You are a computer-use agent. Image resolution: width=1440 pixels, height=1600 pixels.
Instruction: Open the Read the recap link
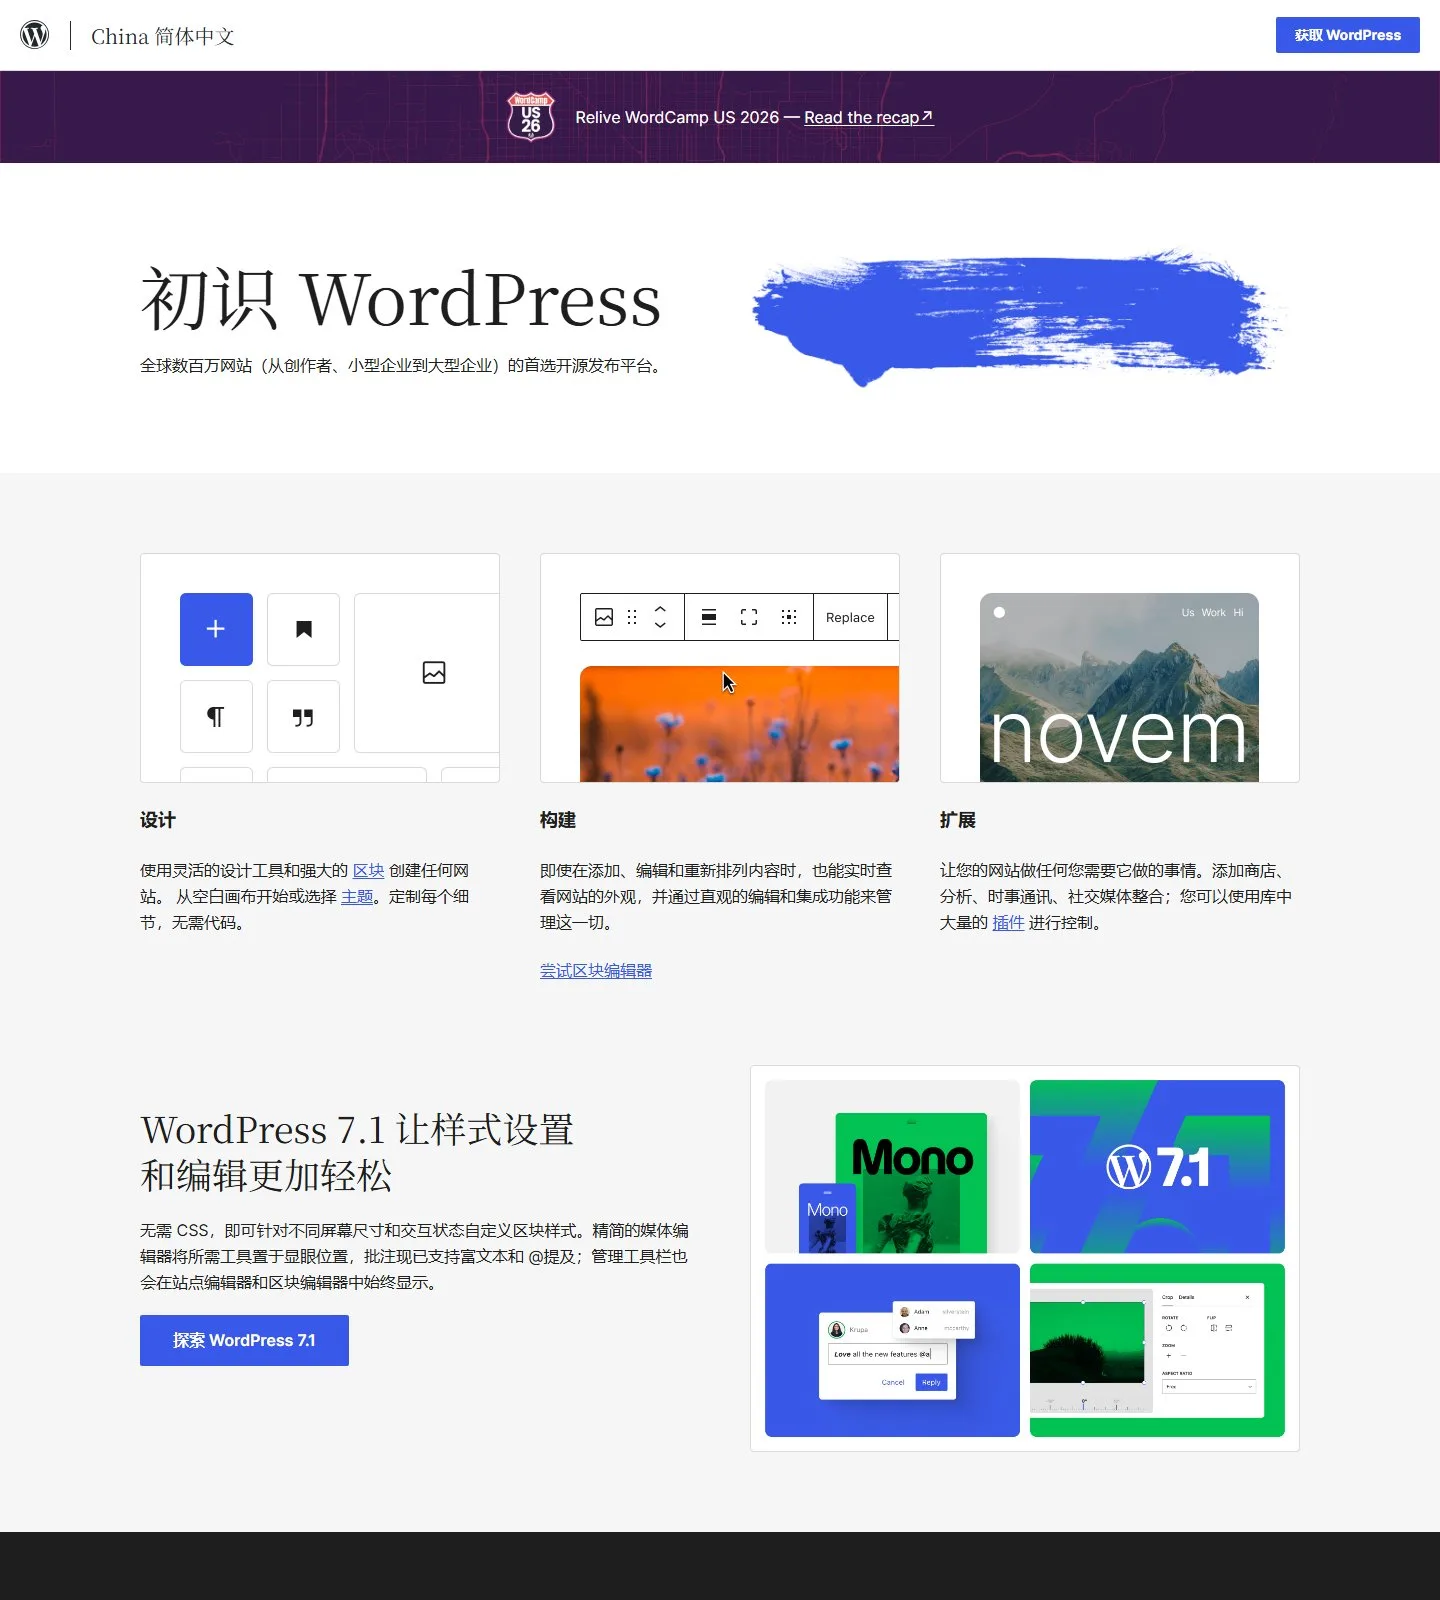868,117
